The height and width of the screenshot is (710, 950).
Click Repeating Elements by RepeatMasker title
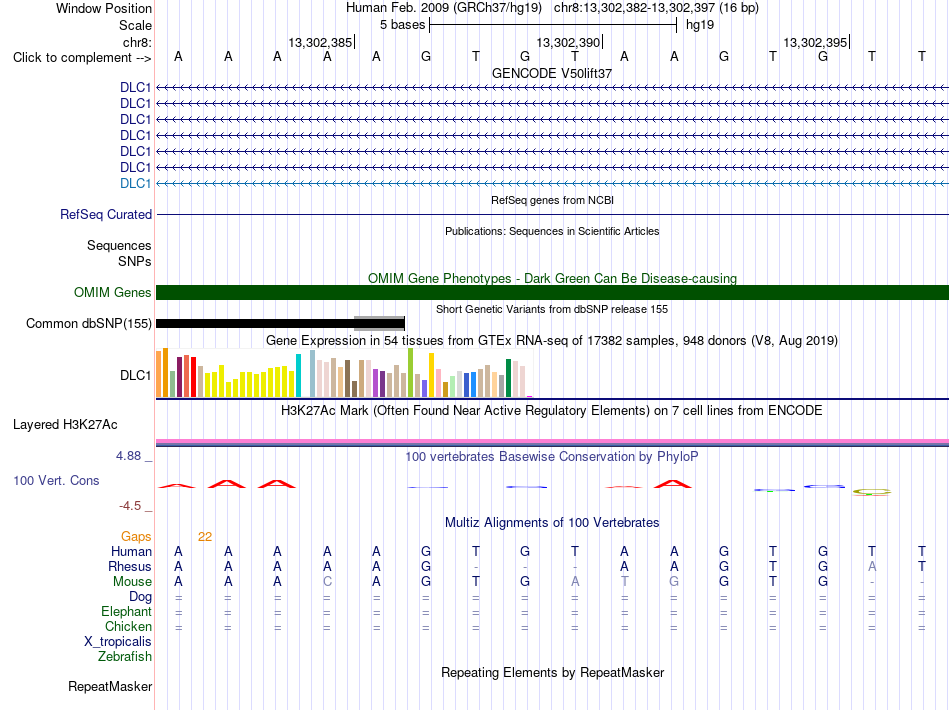click(x=552, y=672)
